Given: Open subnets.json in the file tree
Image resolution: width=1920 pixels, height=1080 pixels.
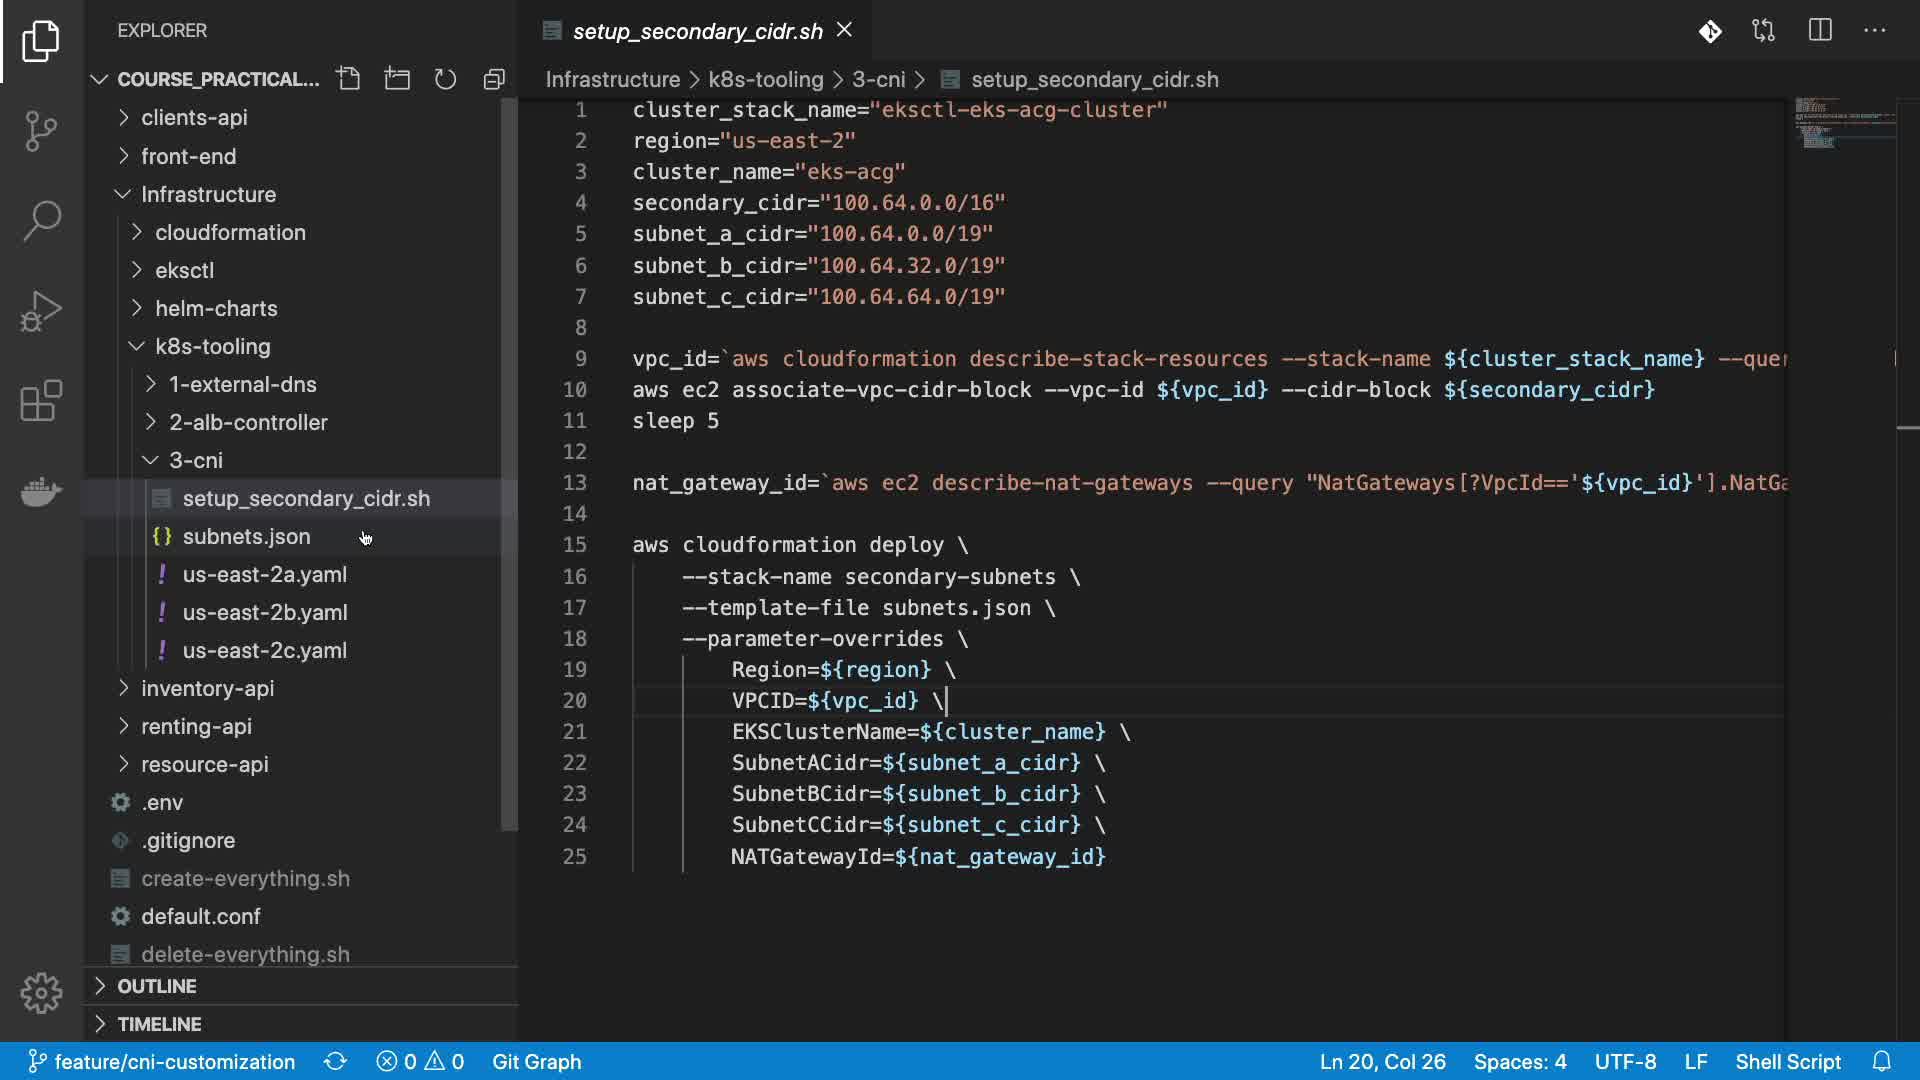Looking at the screenshot, I should coord(246,537).
